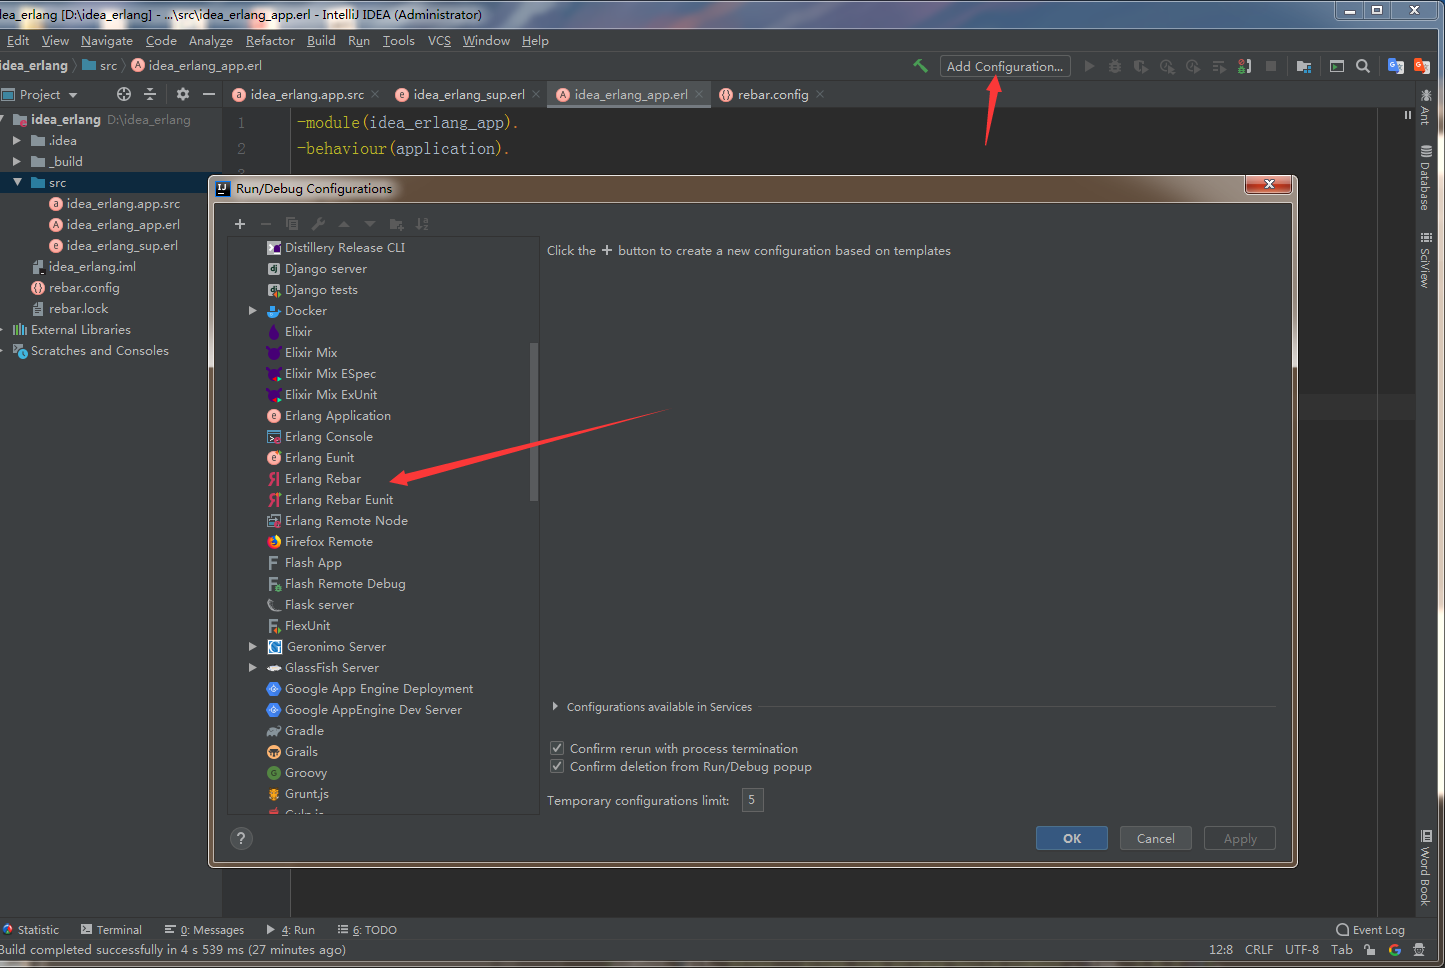
Task: Uncheck 'Confirm deletion from Run/Debug popup'
Action: (557, 766)
